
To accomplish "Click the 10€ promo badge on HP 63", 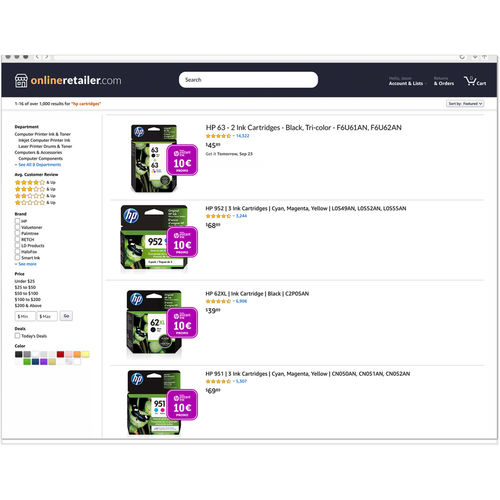I will pyautogui.click(x=182, y=160).
